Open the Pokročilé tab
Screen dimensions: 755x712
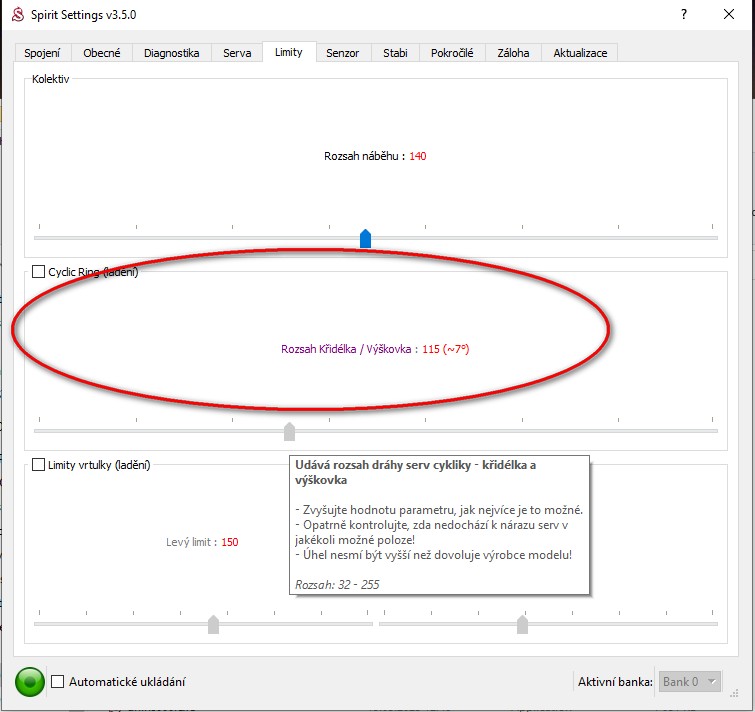click(453, 53)
